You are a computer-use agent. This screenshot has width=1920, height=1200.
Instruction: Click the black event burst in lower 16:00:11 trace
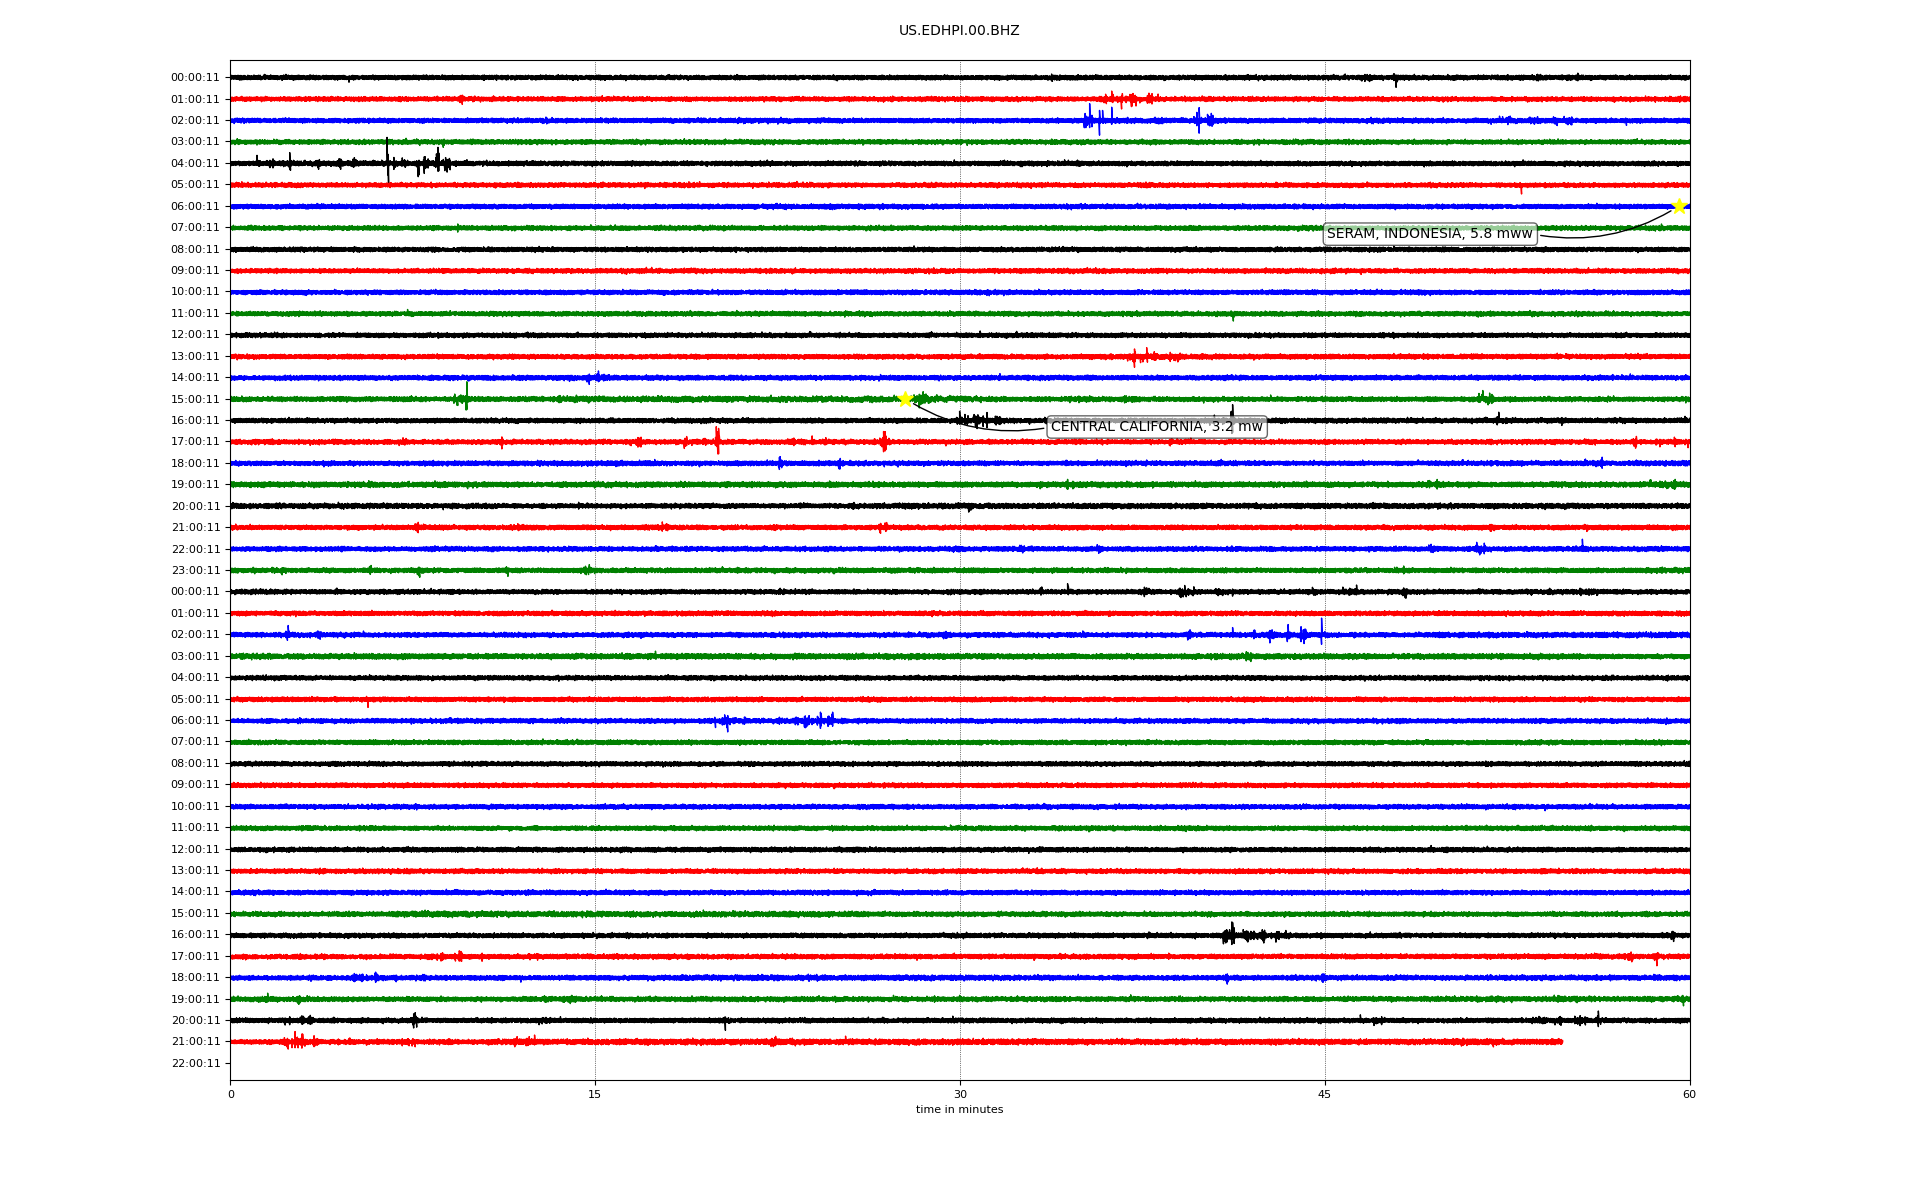(x=1232, y=934)
